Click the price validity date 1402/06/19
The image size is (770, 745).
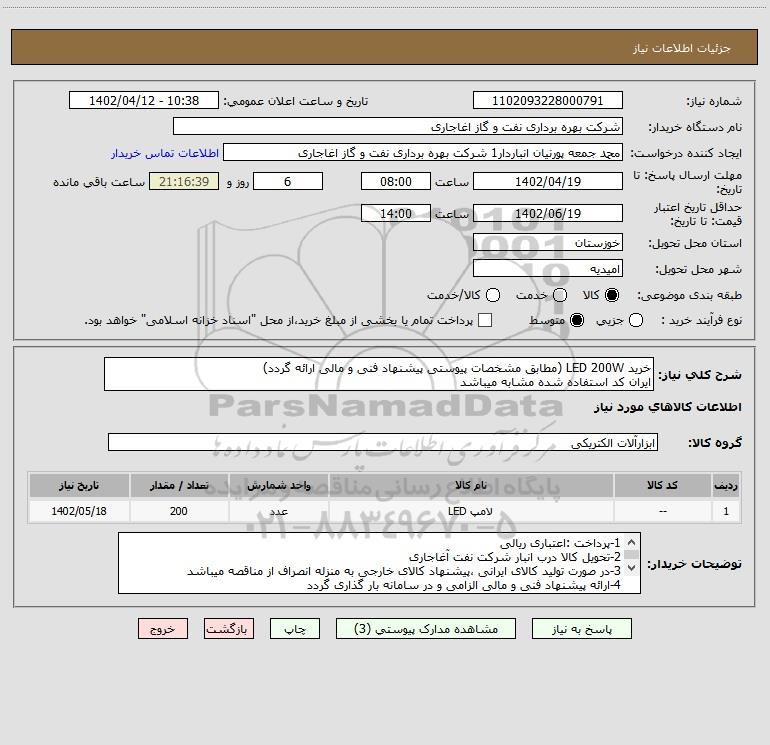point(548,213)
